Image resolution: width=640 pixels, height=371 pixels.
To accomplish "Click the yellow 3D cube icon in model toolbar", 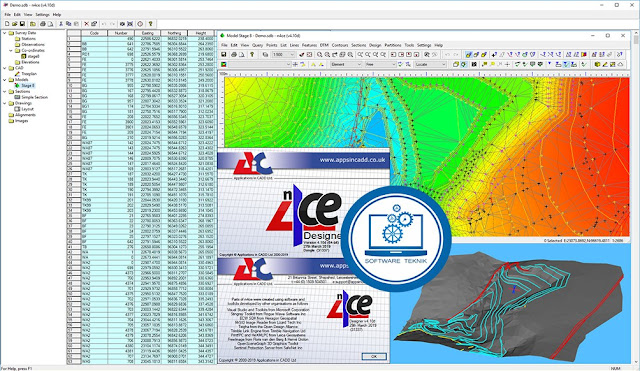I will 598,64.
